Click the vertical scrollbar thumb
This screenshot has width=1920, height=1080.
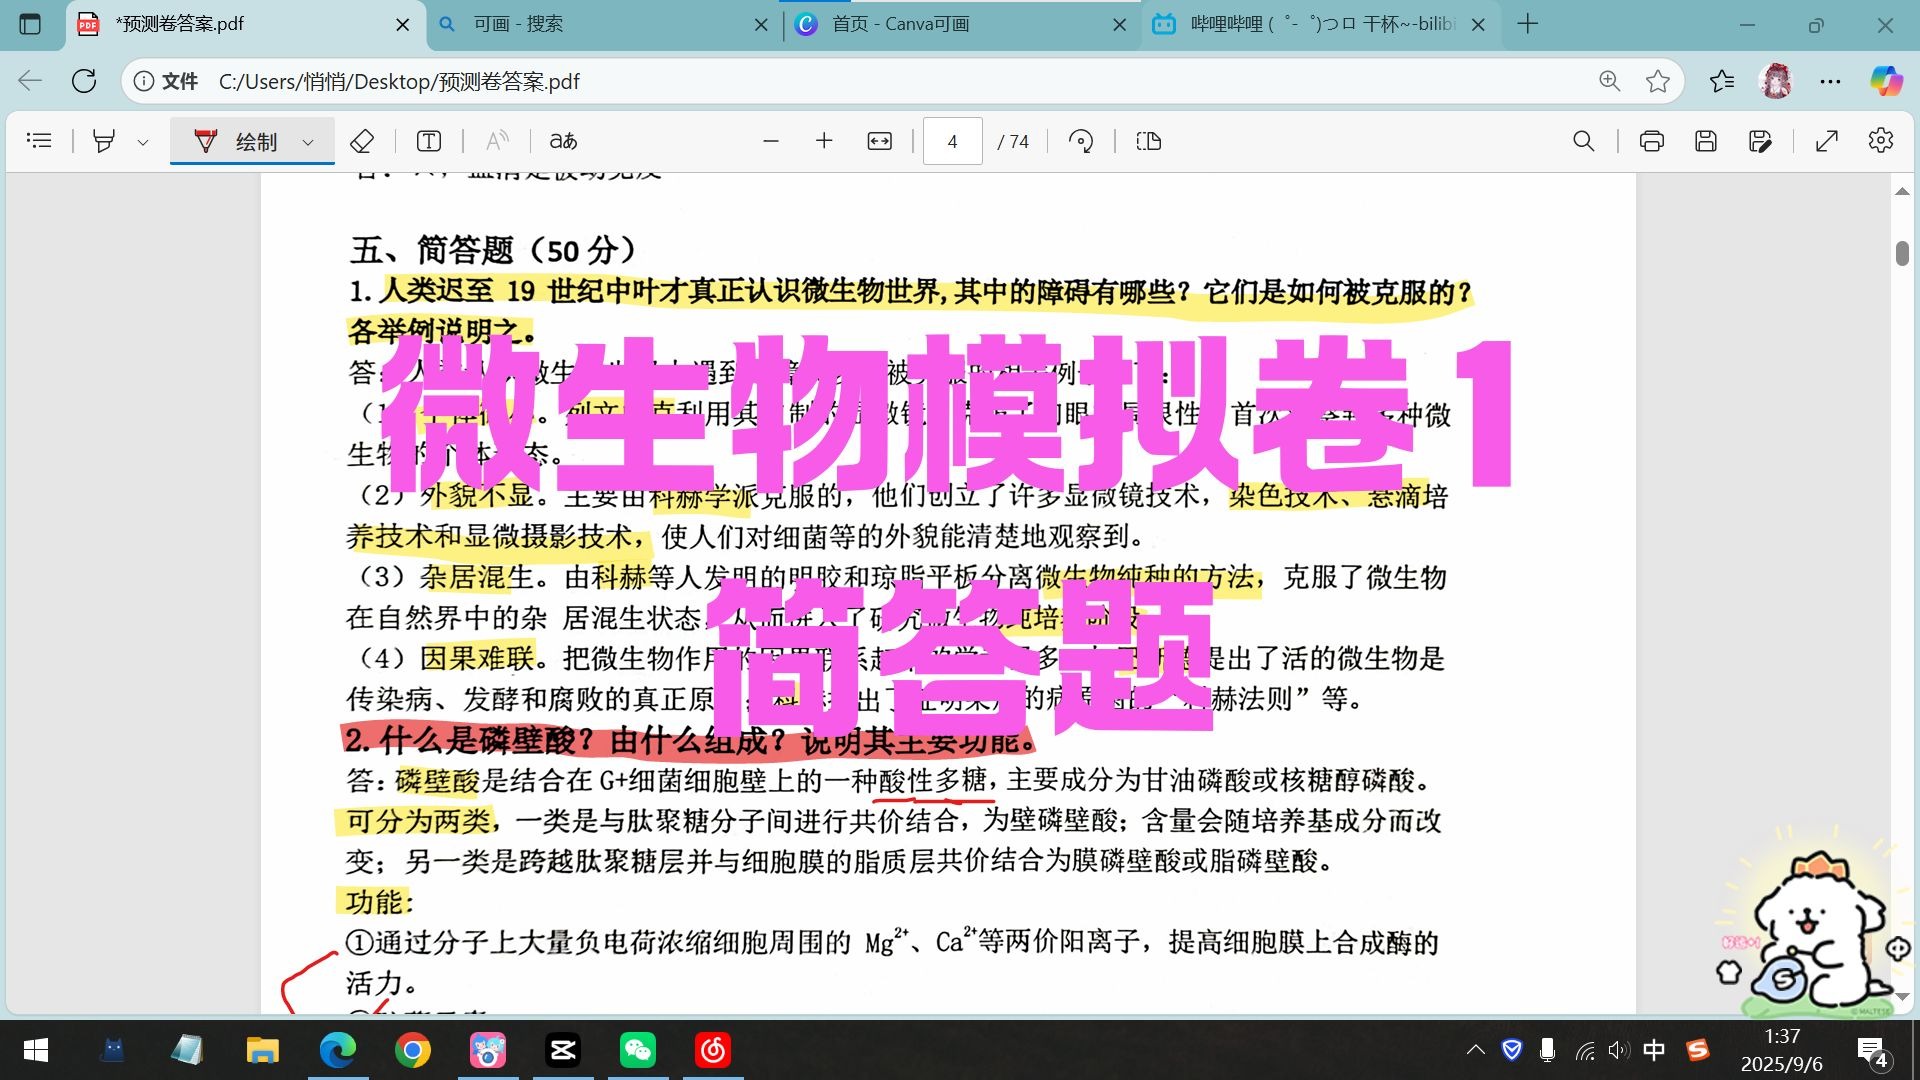1902,253
